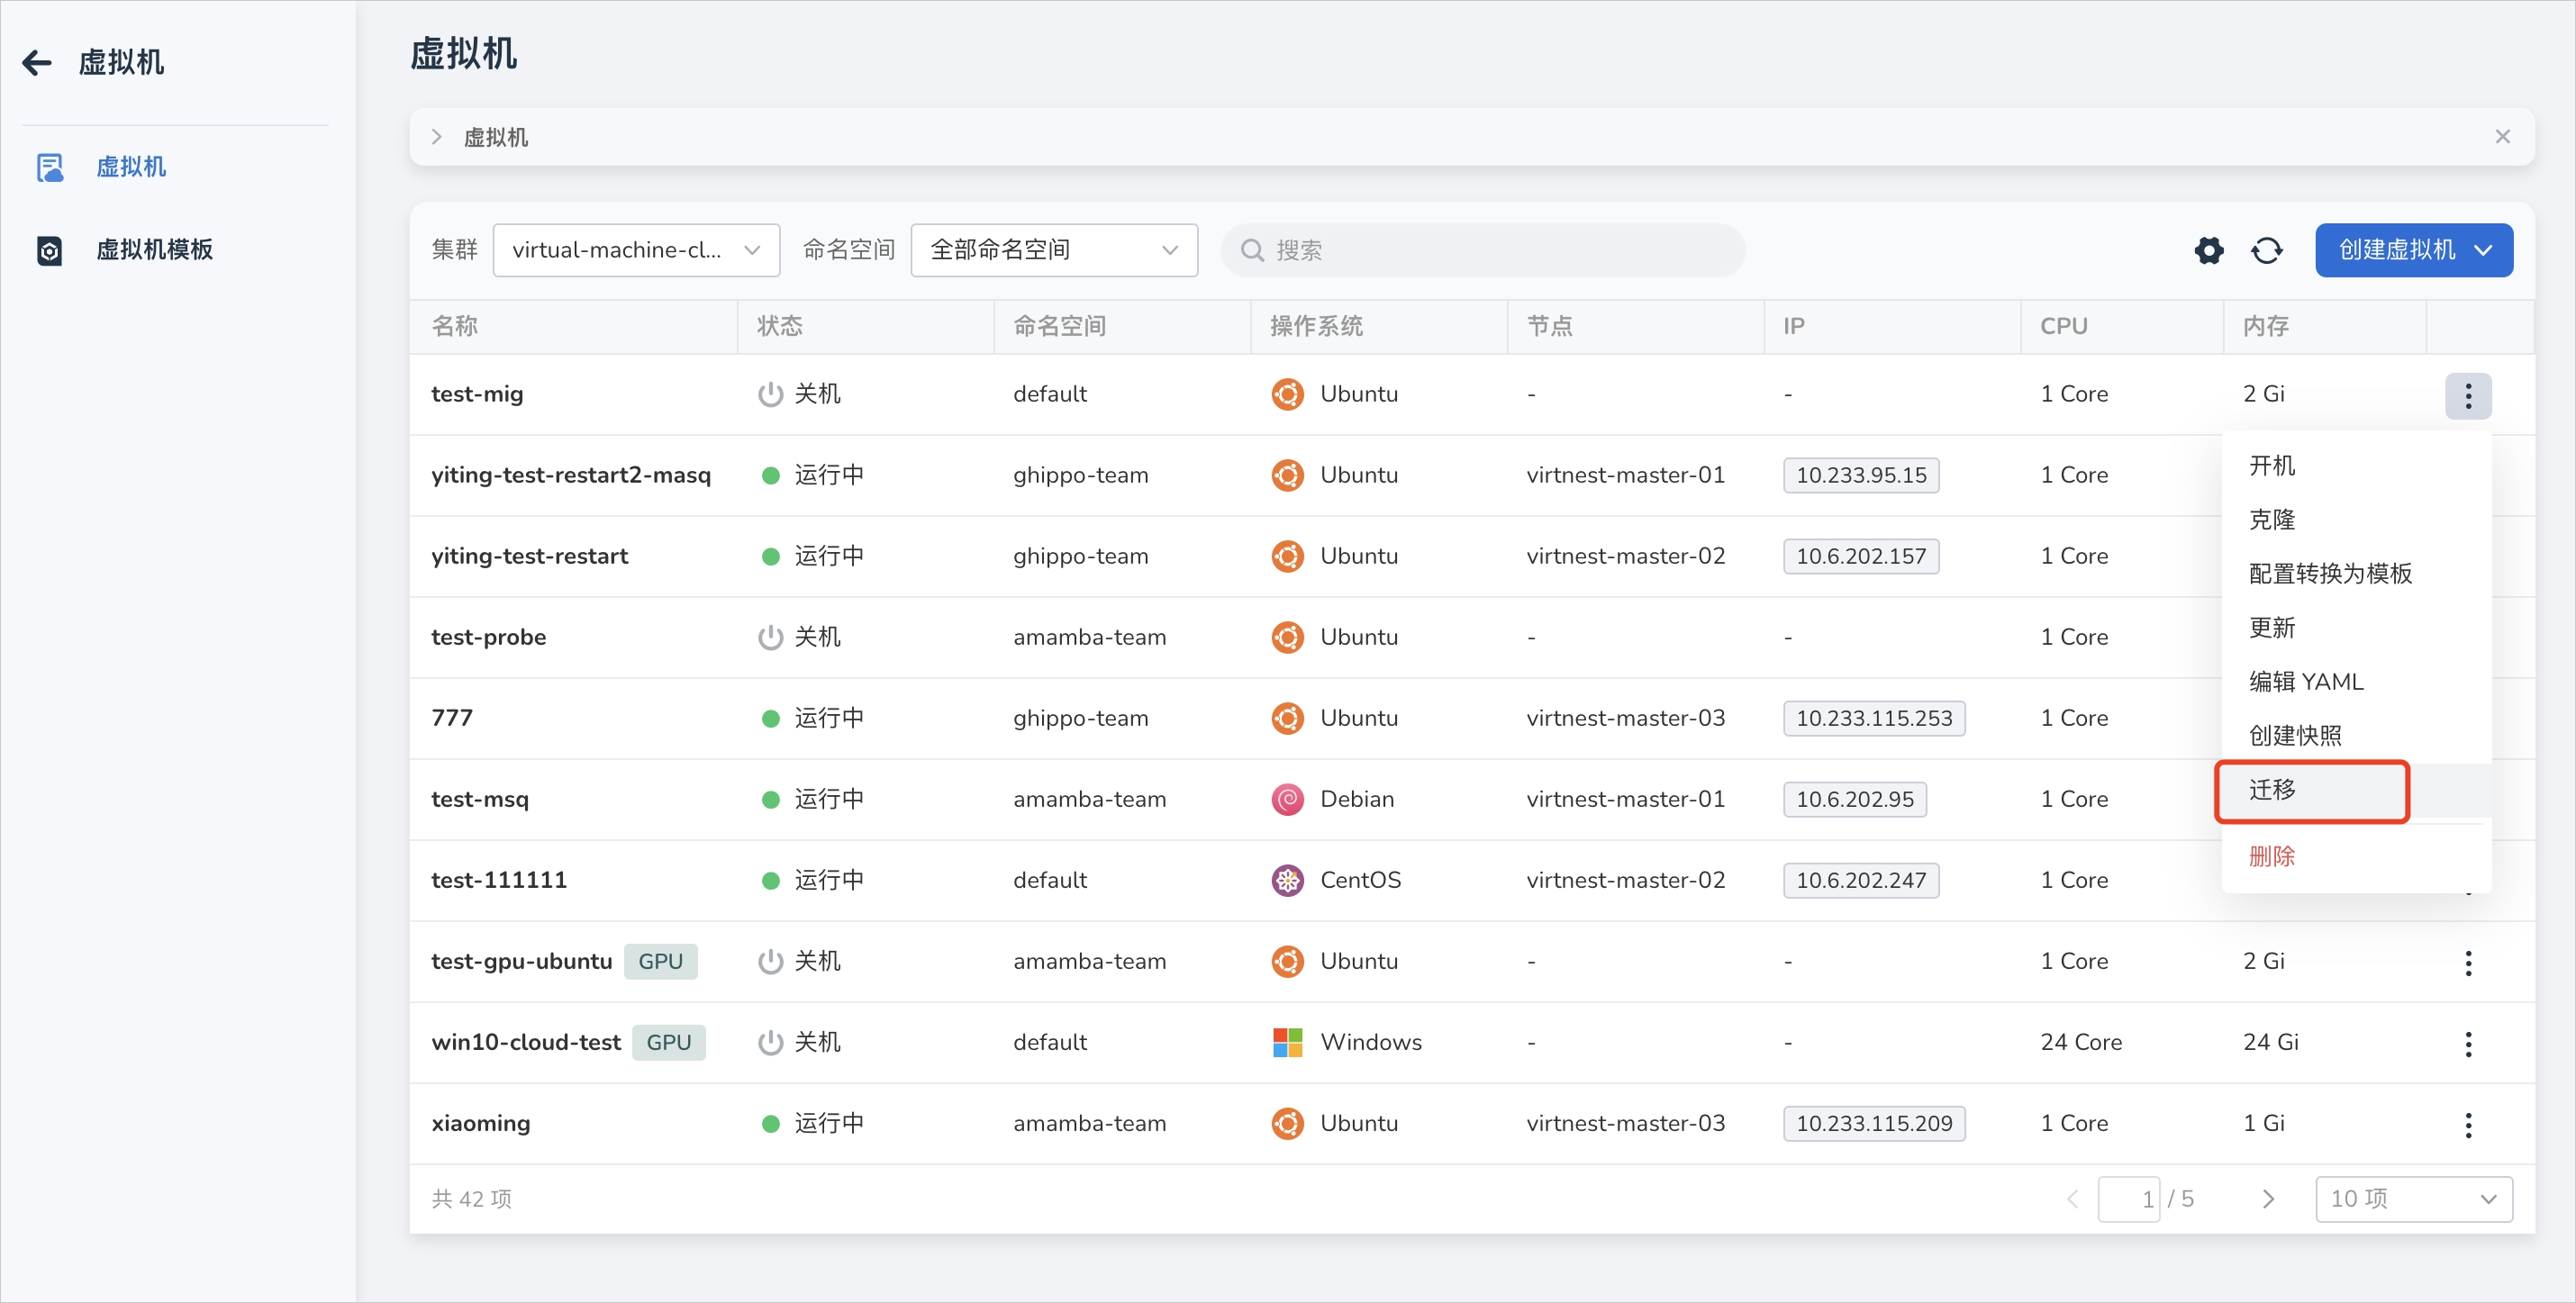The height and width of the screenshot is (1303, 2576).
Task: Click the Ubuntu icon in test-mig row
Action: [x=1287, y=394]
